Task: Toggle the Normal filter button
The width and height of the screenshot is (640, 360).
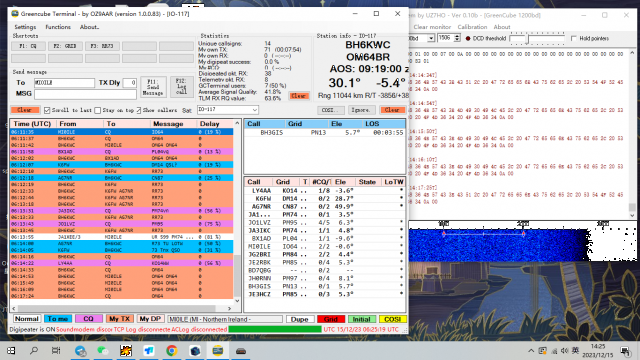Action: 27,319
